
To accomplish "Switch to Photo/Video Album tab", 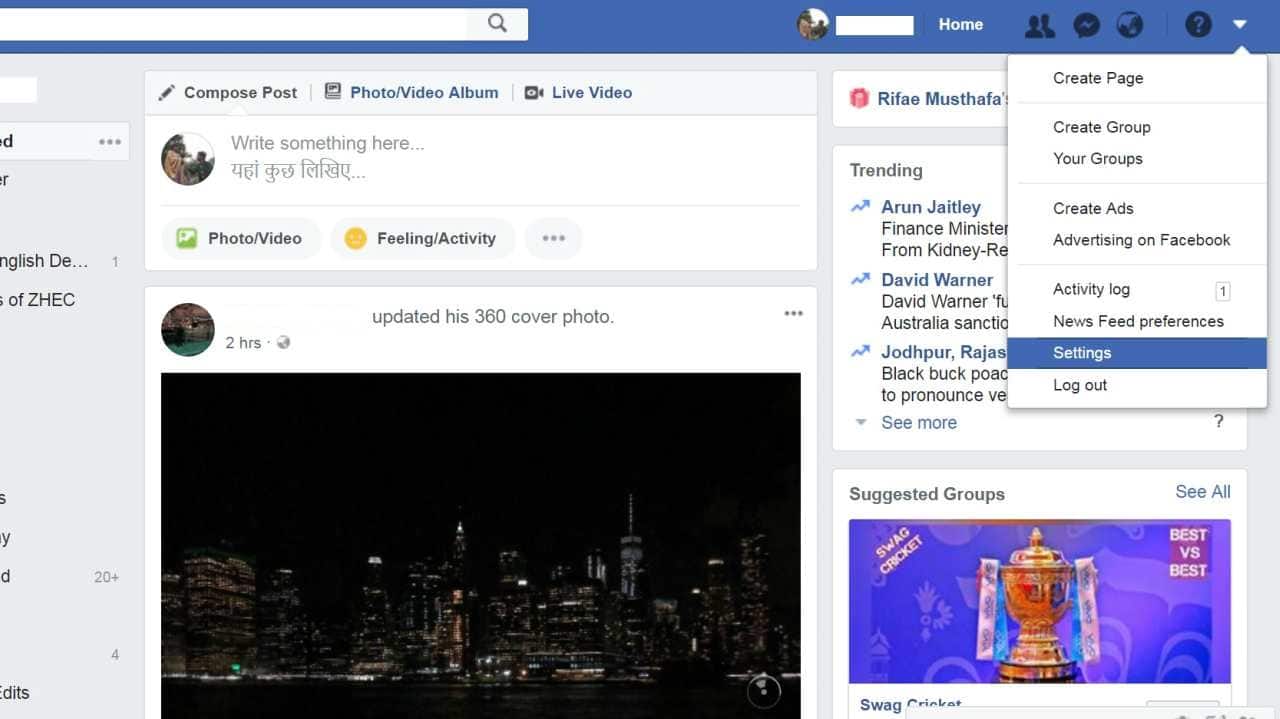I will point(411,92).
